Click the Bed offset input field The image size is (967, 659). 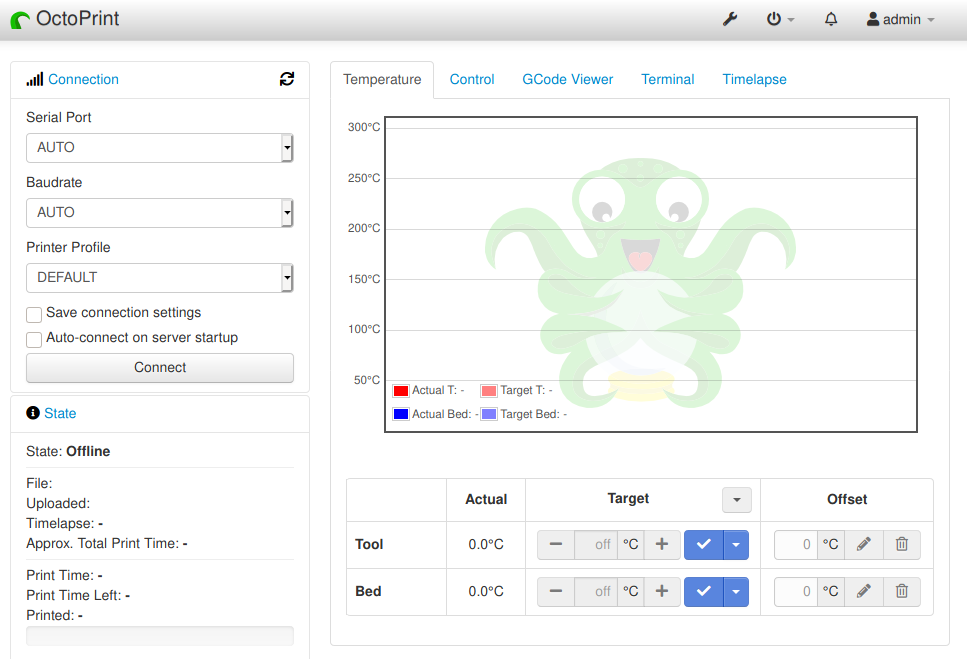[x=796, y=591]
